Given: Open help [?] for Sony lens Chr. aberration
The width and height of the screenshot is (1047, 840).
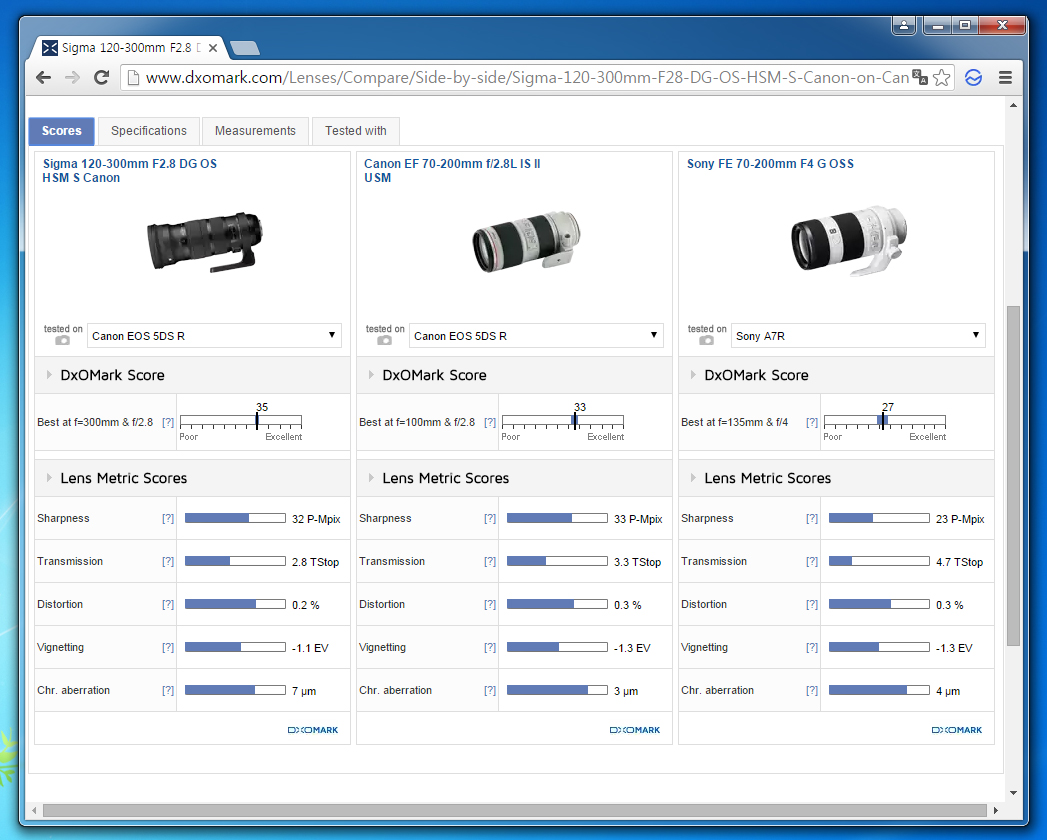Looking at the screenshot, I should (812, 690).
